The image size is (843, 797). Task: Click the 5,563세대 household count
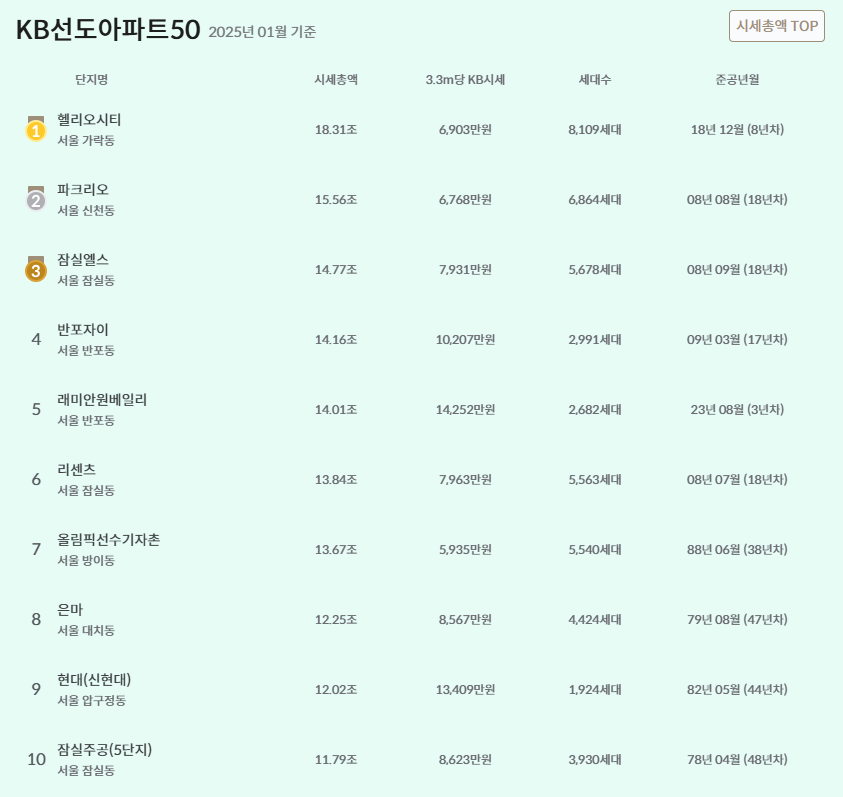tap(595, 479)
